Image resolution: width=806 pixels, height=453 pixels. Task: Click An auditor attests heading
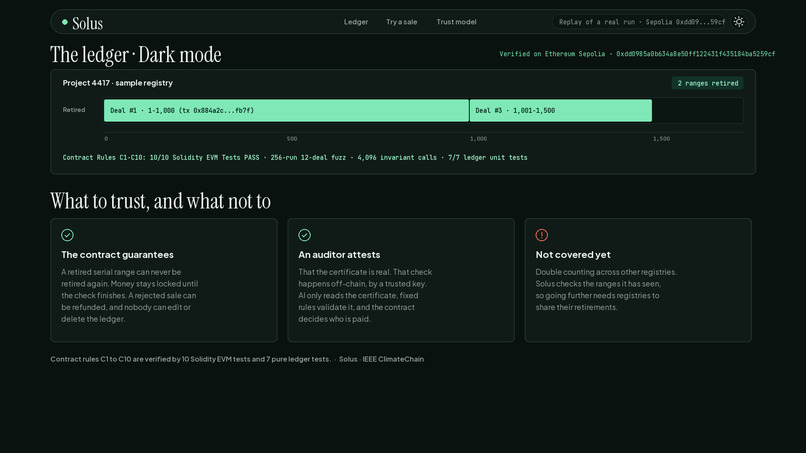339,255
